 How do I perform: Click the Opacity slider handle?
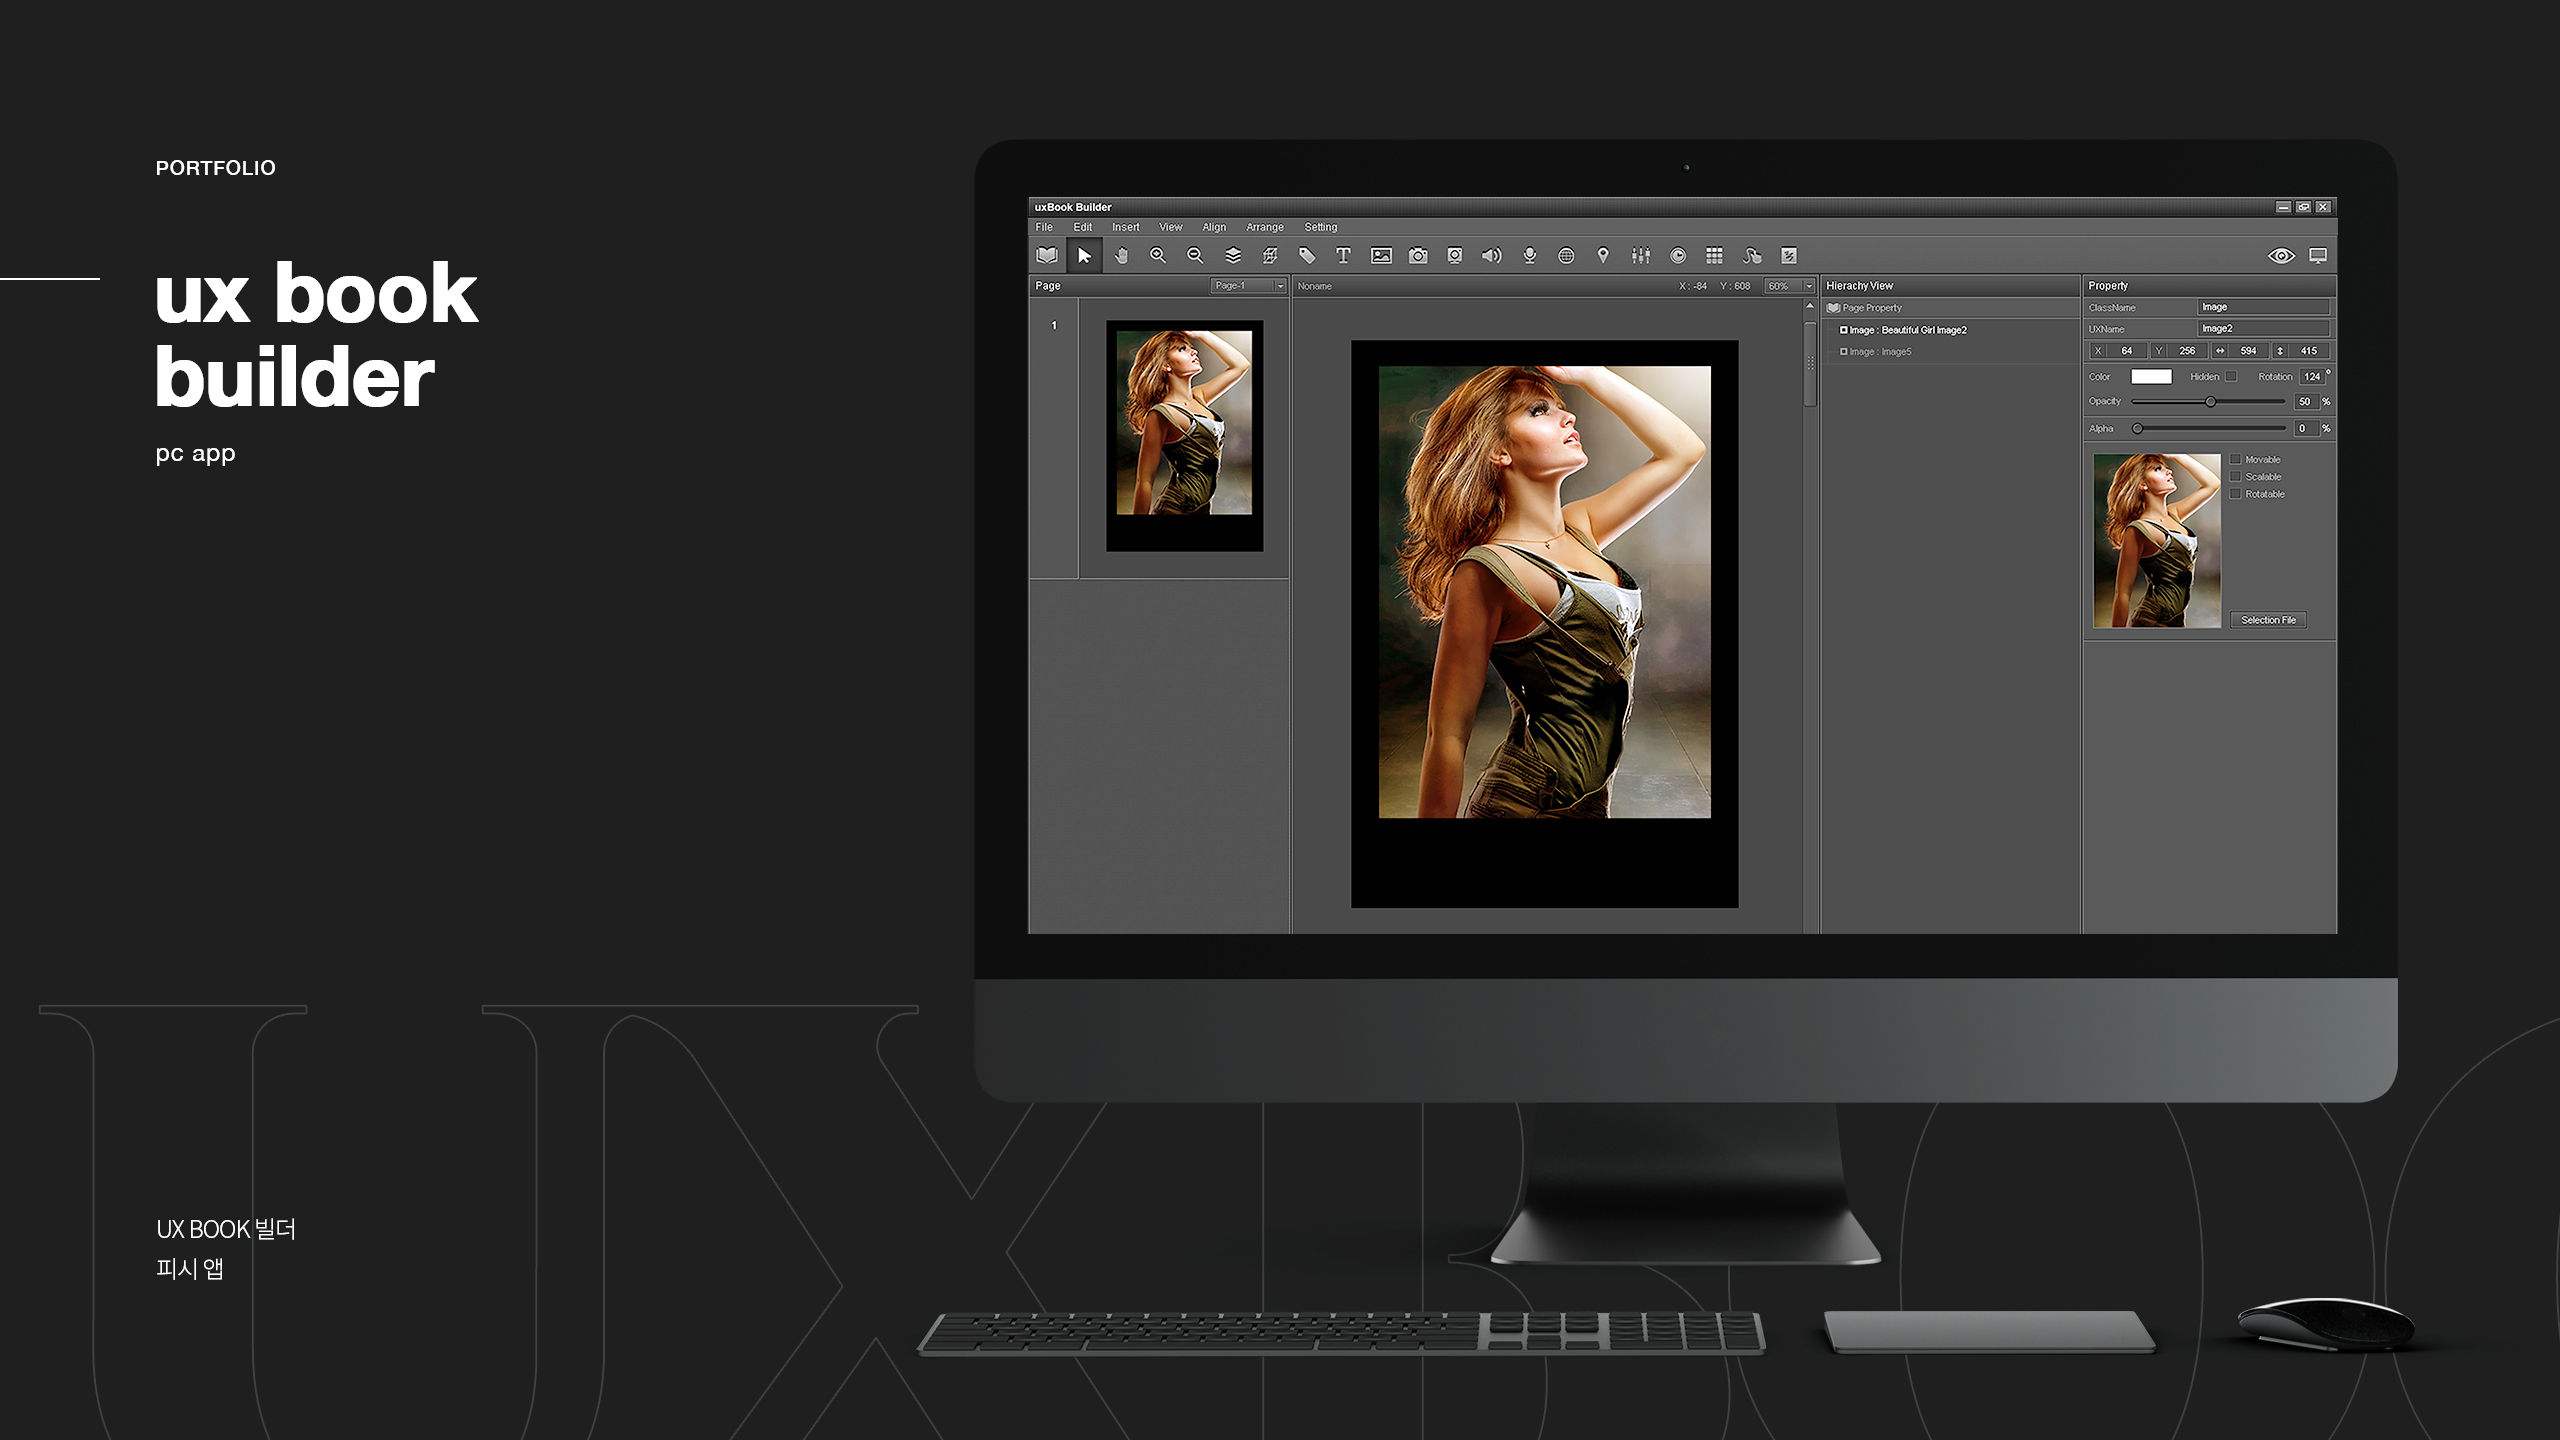point(2211,402)
